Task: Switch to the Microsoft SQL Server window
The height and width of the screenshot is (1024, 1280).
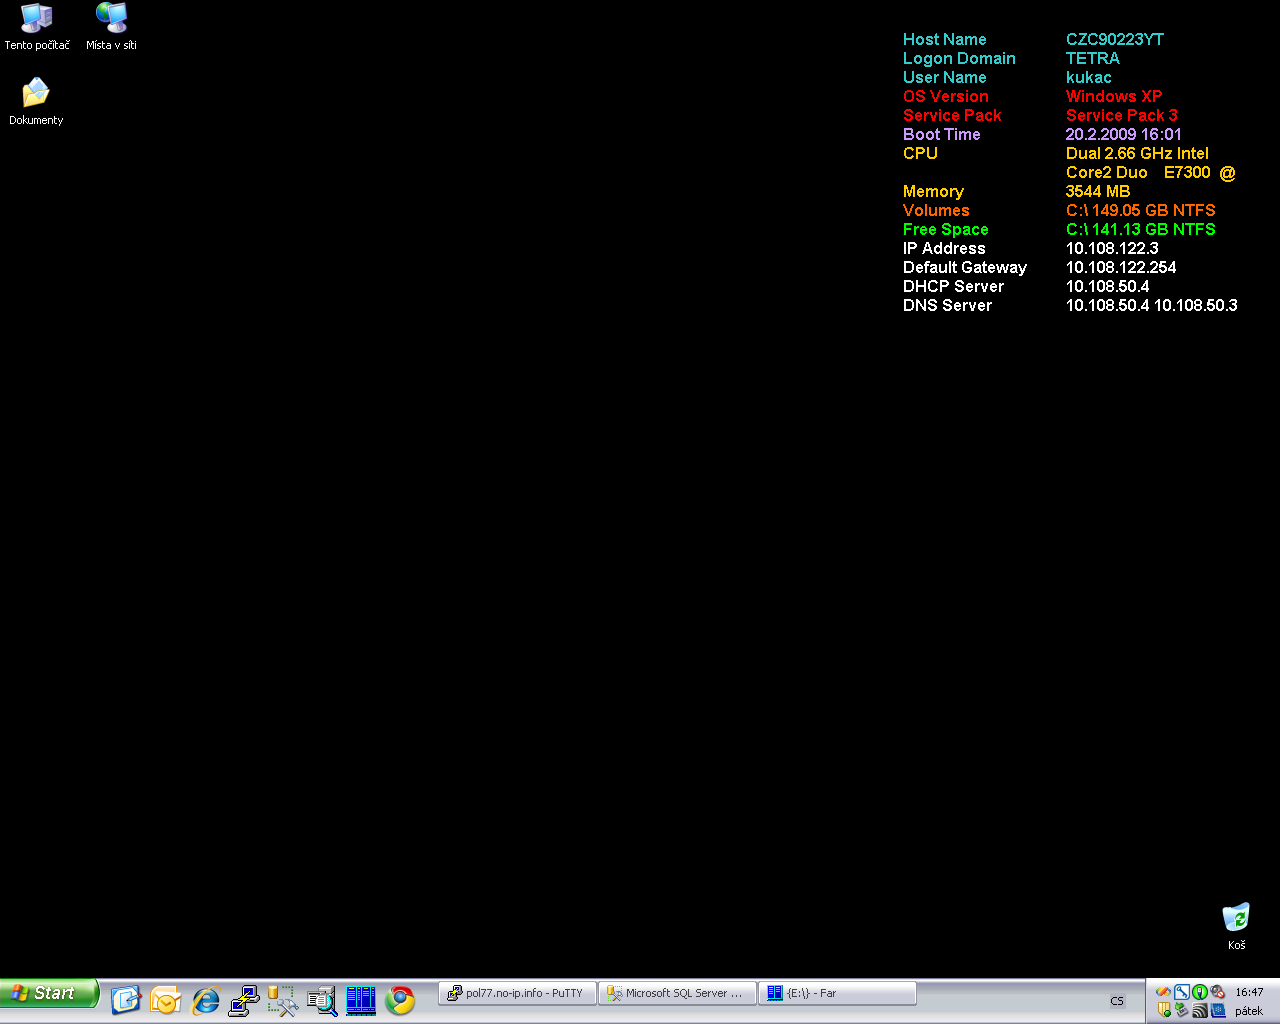Action: coord(676,993)
